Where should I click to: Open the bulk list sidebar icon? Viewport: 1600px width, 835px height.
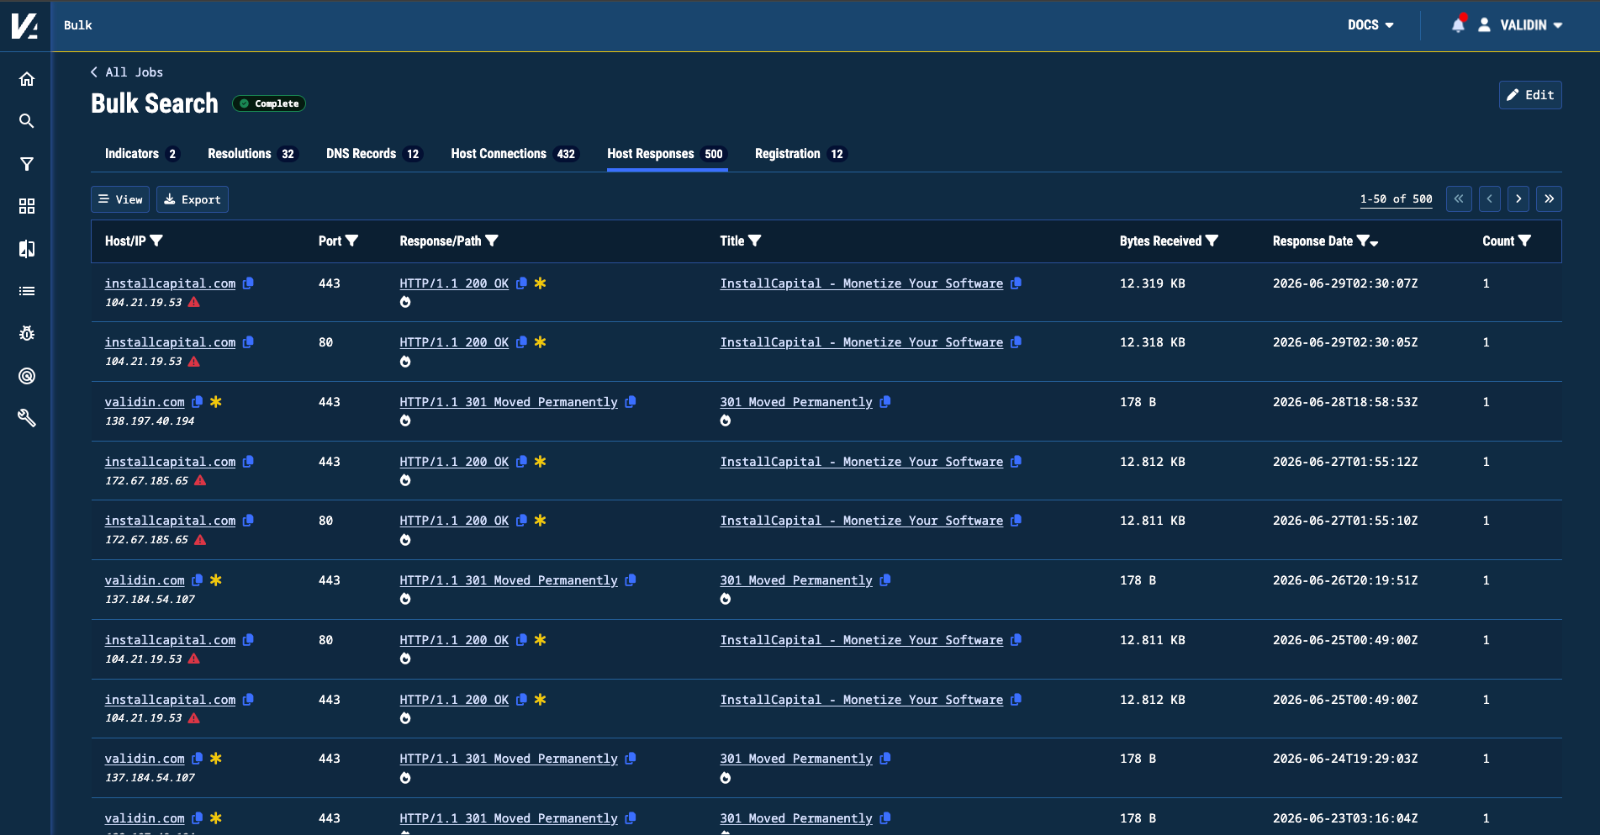(x=27, y=291)
